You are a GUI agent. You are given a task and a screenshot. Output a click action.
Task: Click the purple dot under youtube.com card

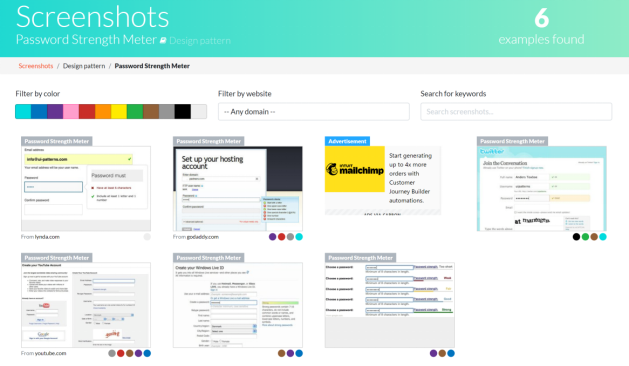point(138,353)
